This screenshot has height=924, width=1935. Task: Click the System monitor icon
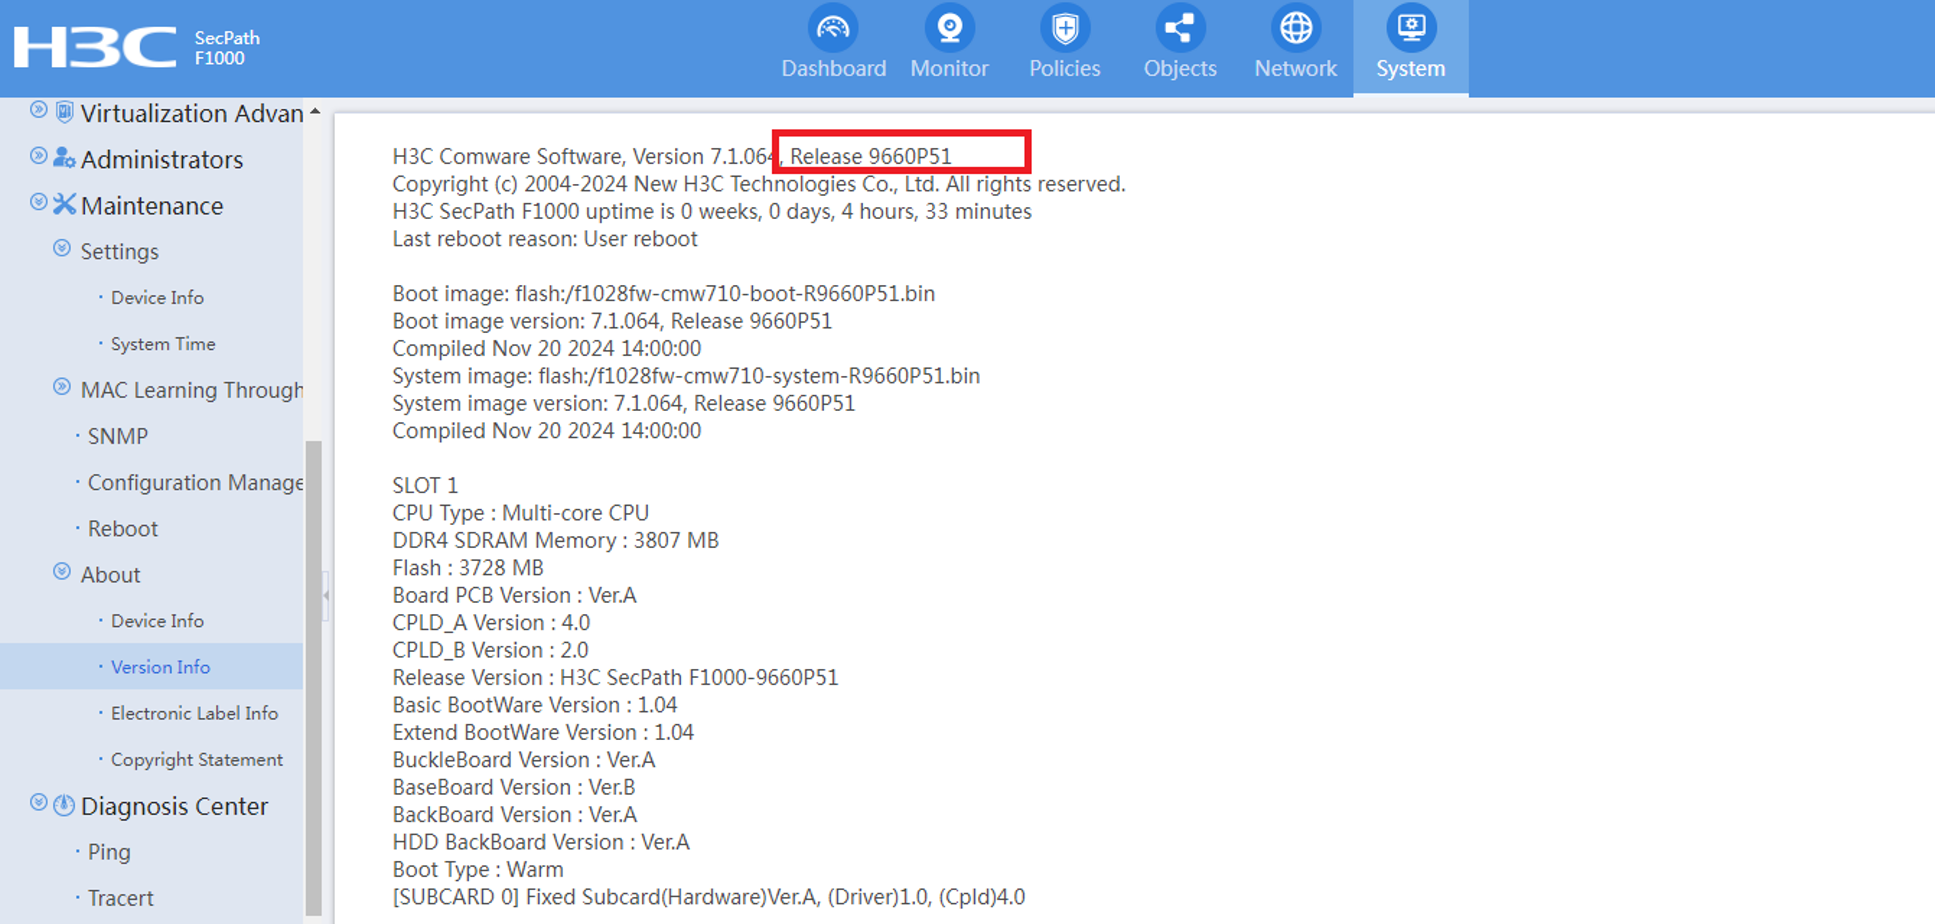(1411, 28)
